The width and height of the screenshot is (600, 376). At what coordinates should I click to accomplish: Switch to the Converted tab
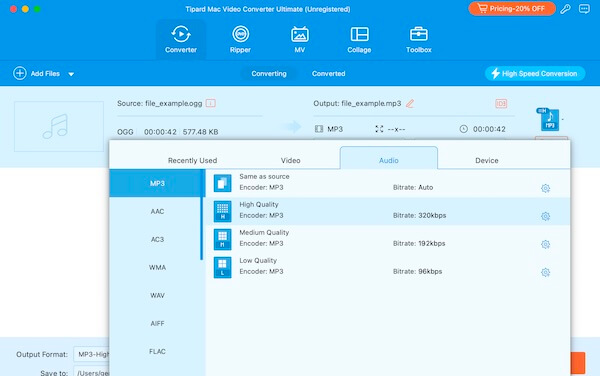coord(328,73)
